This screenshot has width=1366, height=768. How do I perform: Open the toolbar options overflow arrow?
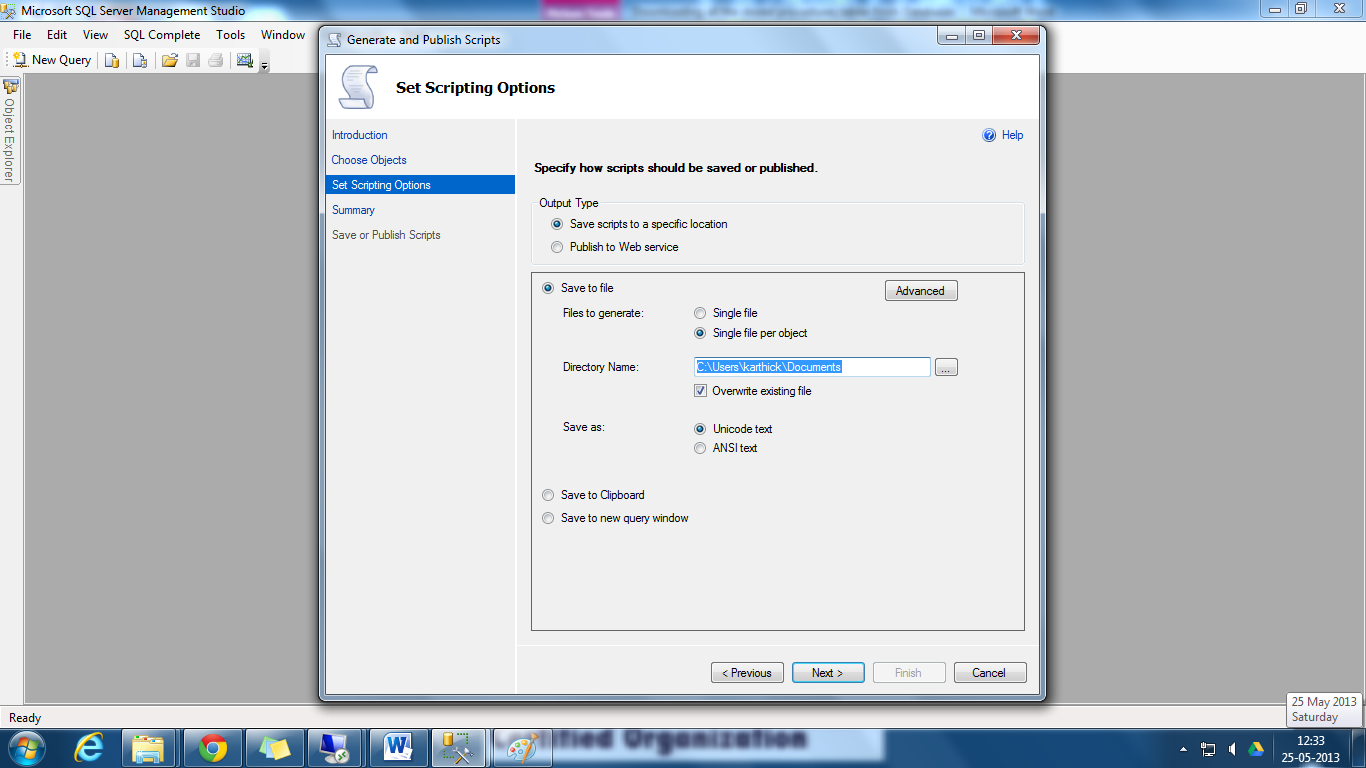click(x=264, y=64)
